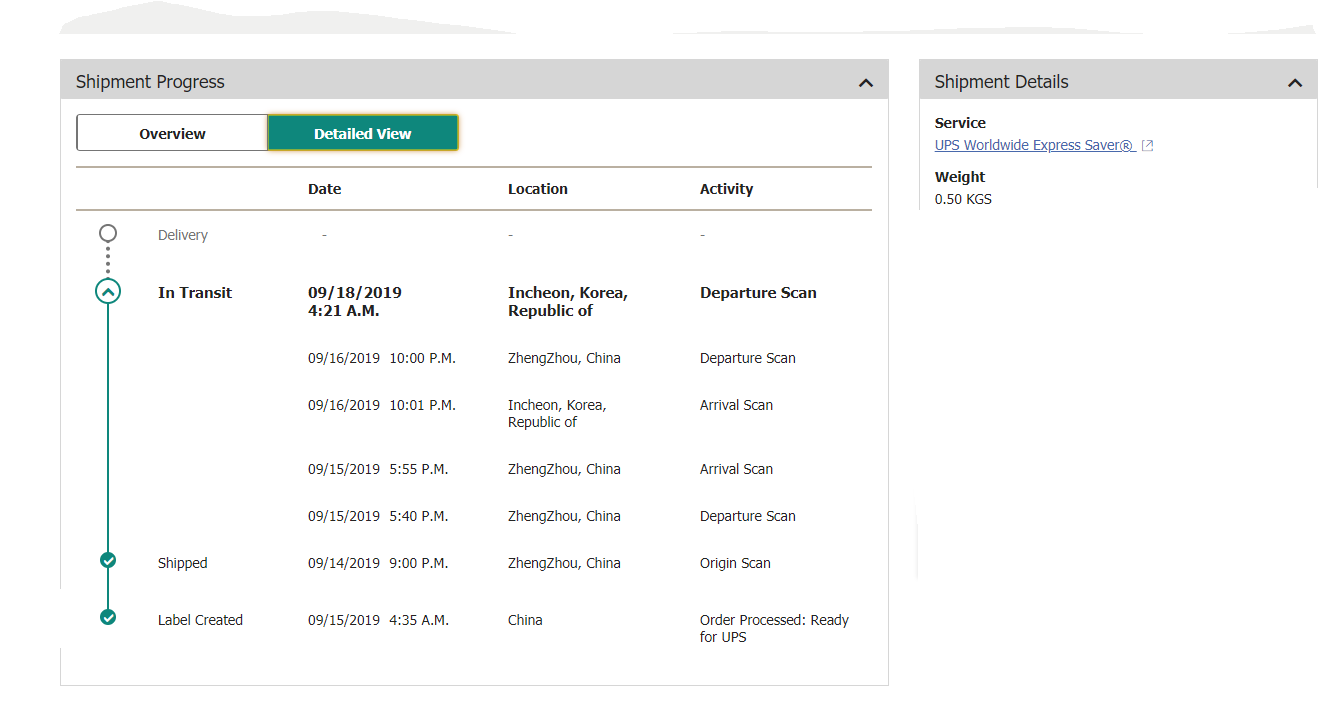Click the Label Created status label
This screenshot has height=726, width=1335.
[x=200, y=620]
